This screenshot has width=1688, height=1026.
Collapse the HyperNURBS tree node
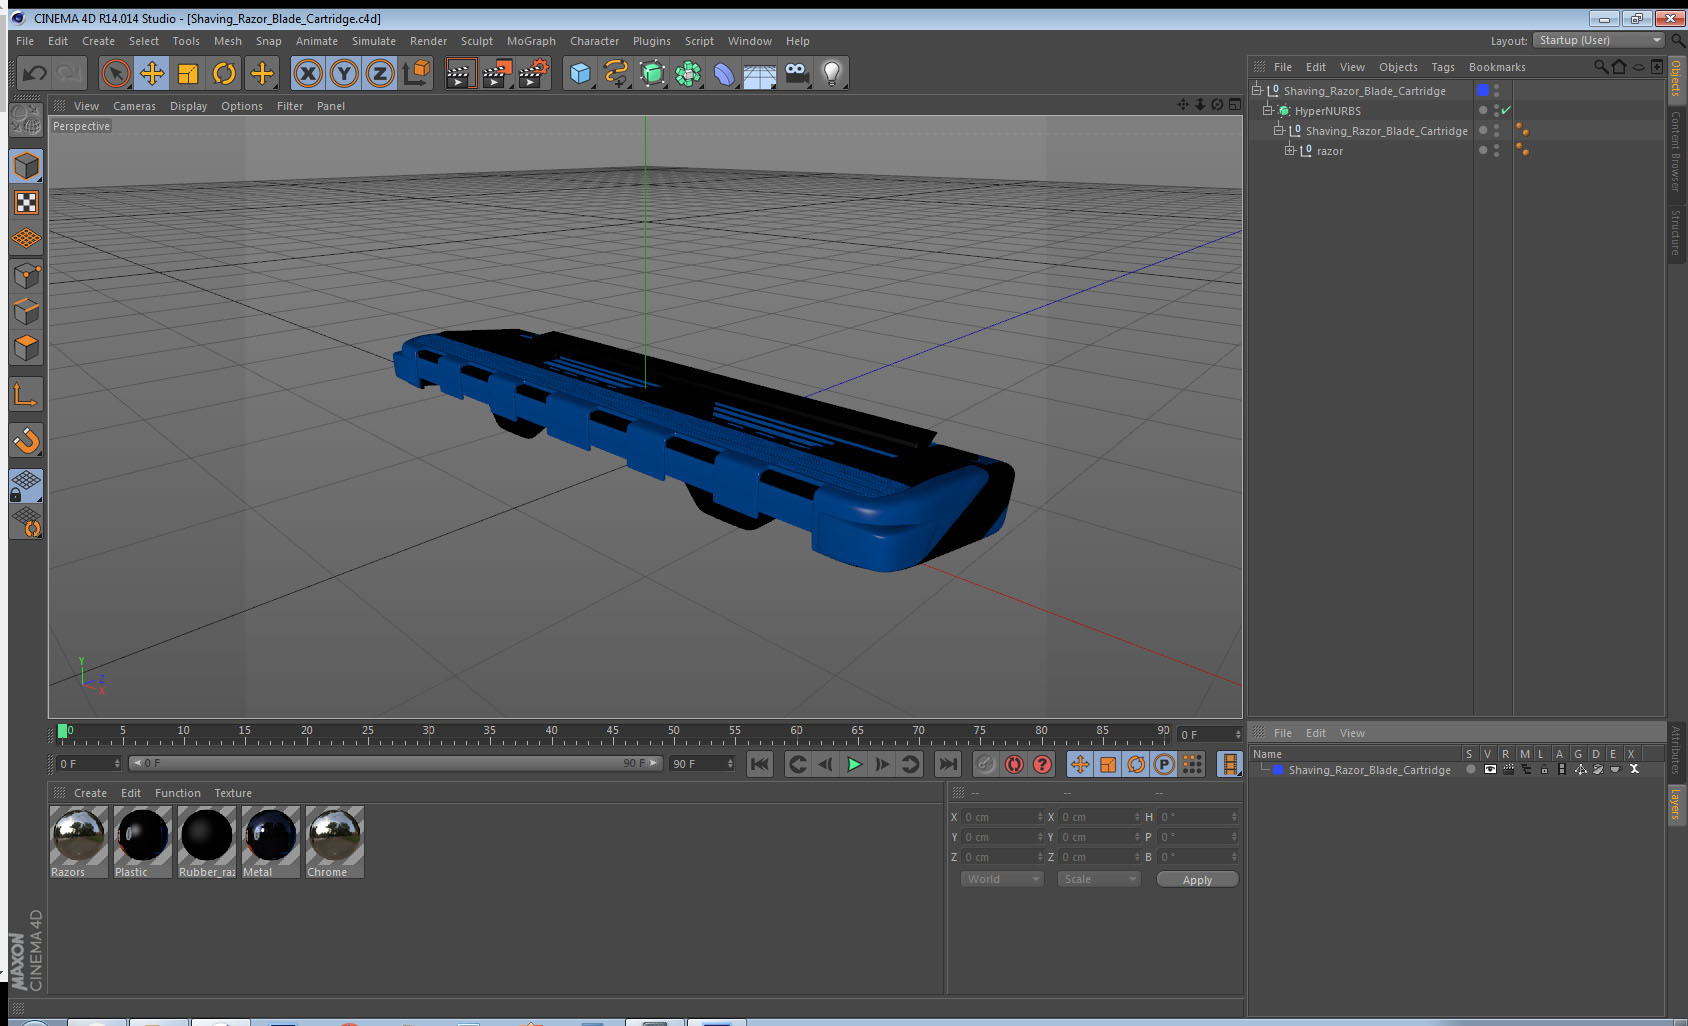point(1268,110)
